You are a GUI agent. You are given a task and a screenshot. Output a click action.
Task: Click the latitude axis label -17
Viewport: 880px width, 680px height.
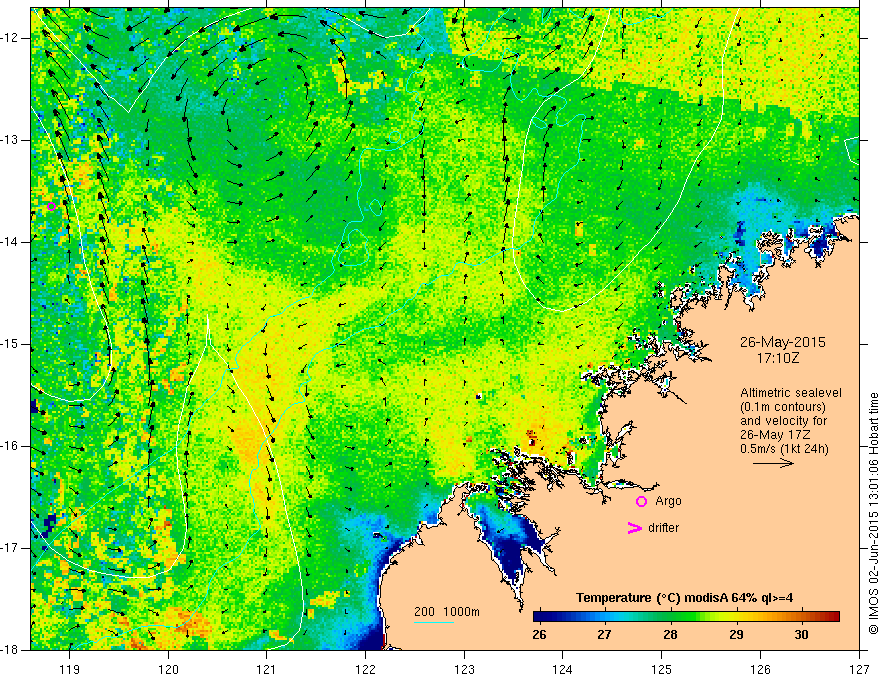click(x=11, y=548)
